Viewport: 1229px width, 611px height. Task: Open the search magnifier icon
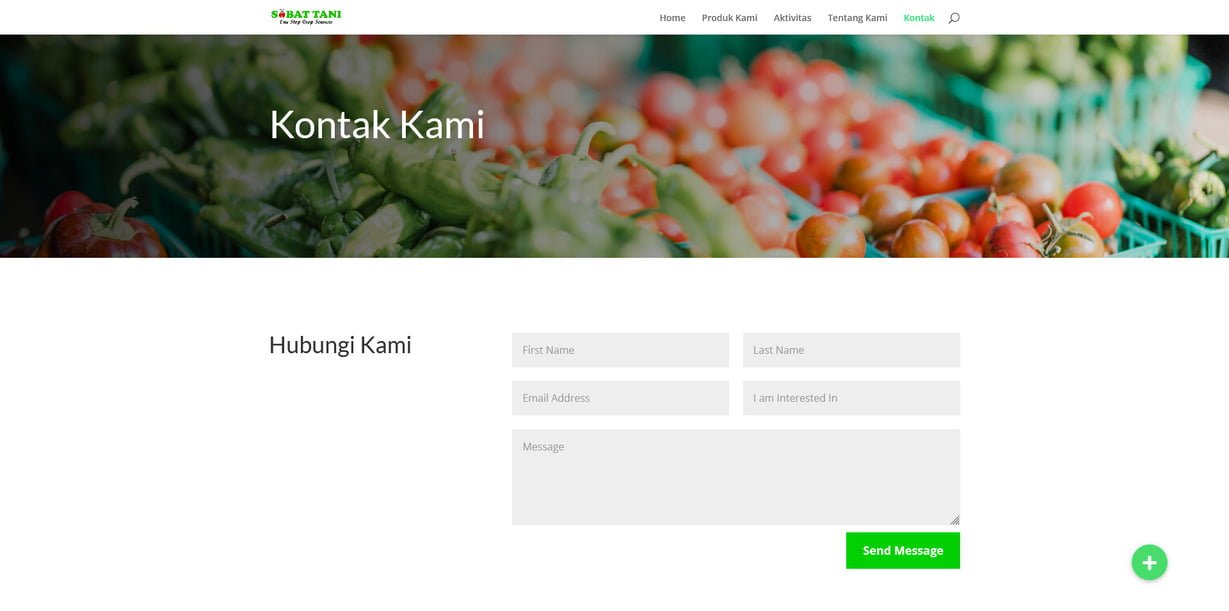tap(954, 18)
